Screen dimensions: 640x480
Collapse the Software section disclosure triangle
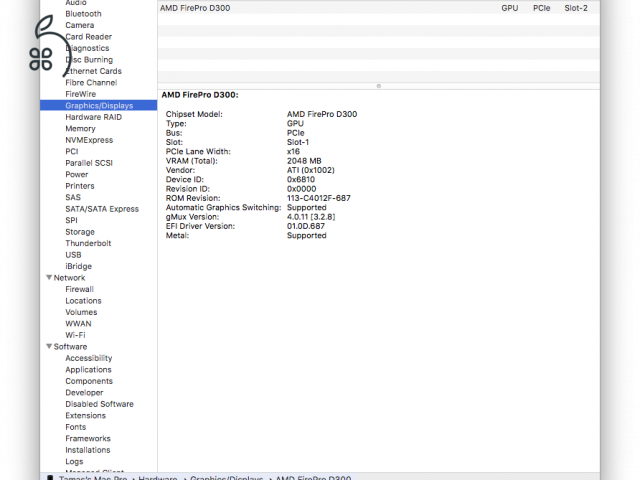point(49,347)
